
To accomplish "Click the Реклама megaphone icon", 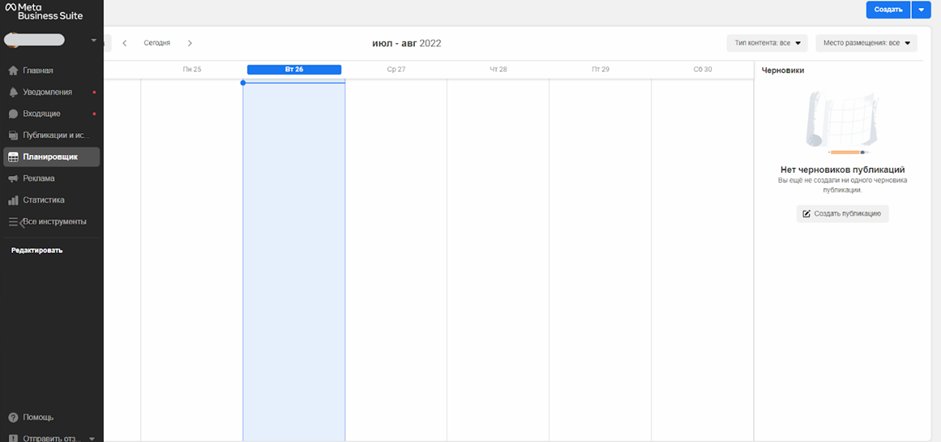I will (x=13, y=179).
